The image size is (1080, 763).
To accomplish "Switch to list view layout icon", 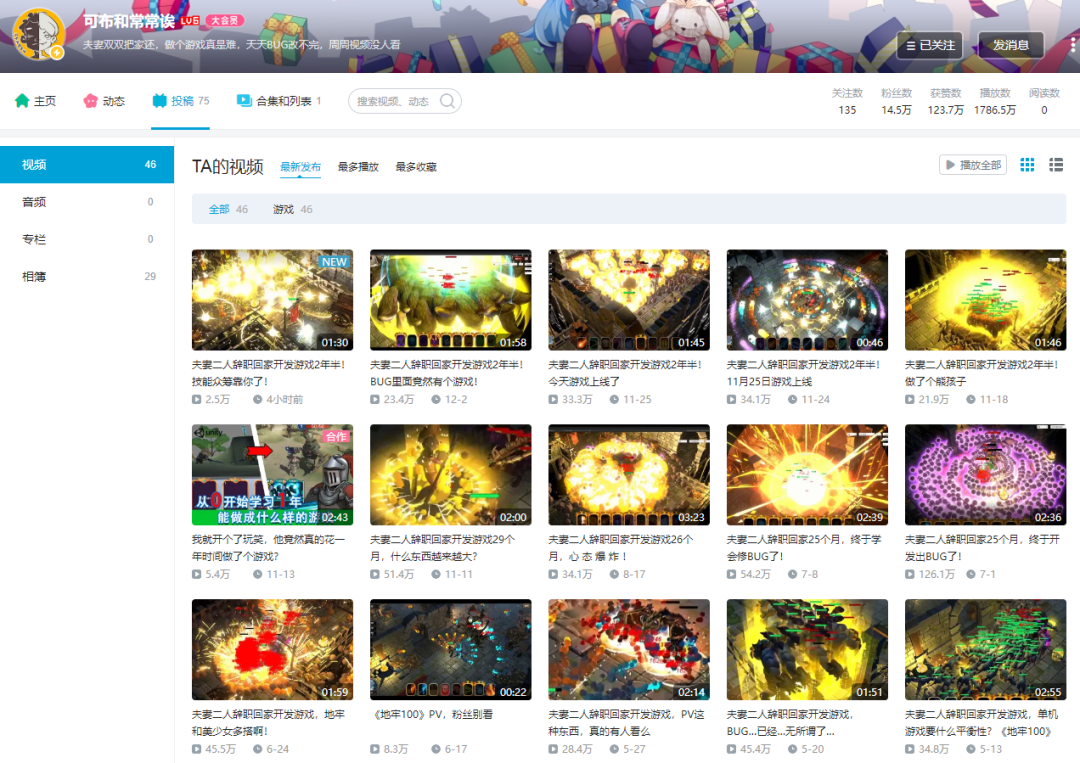I will point(1056,165).
